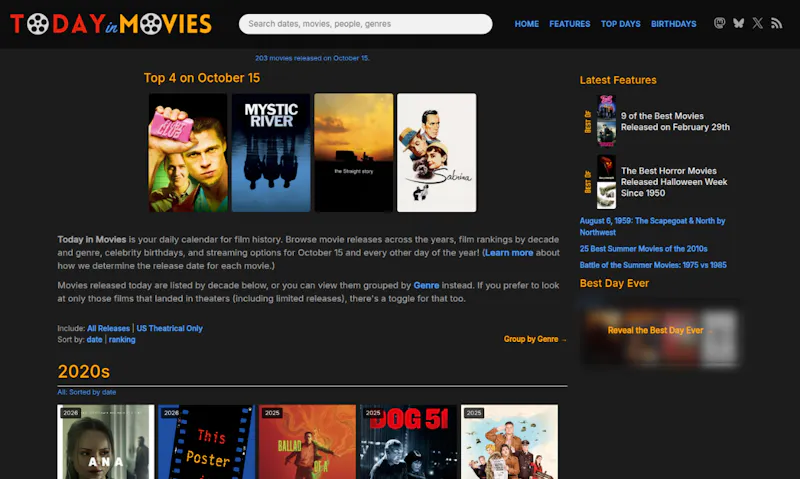Open the 2025 Dog 51 movie poster

pyautogui.click(x=408, y=442)
